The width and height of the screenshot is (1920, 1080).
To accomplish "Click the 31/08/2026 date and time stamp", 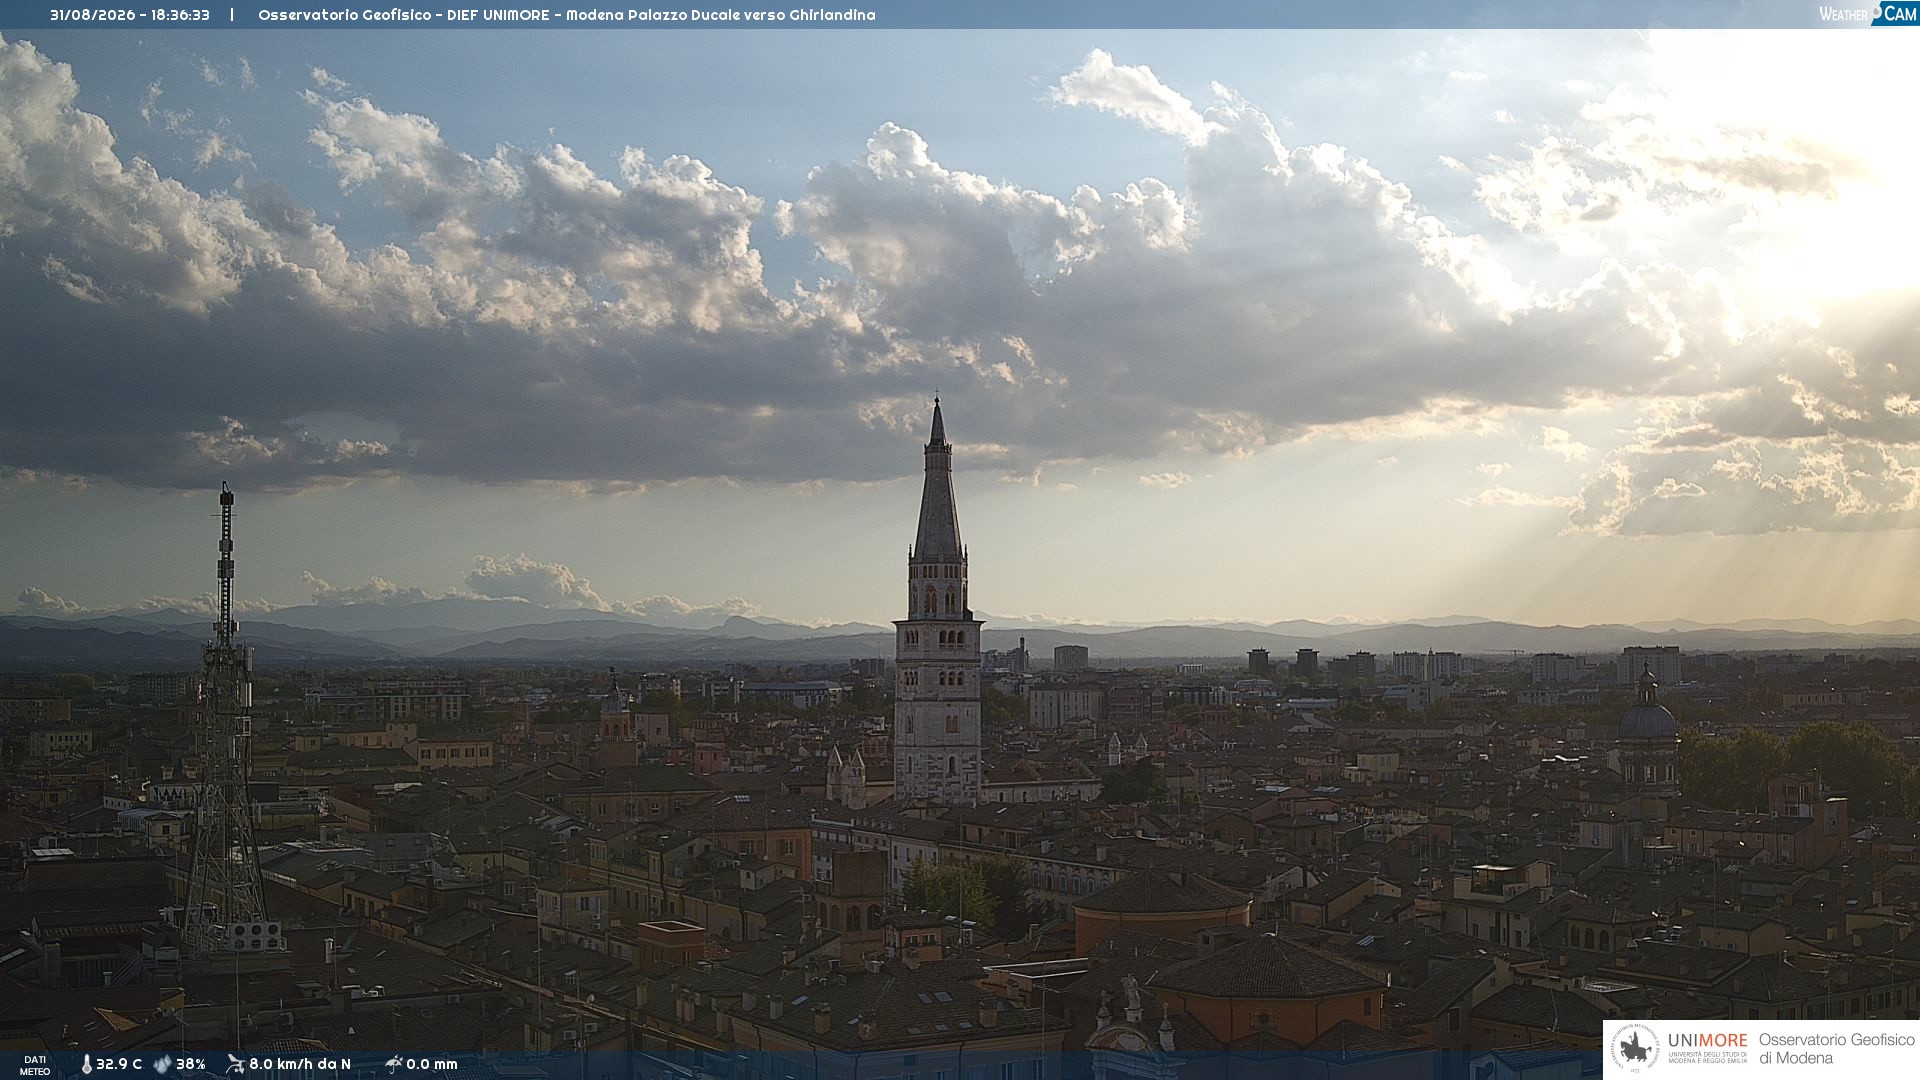I will coord(130,15).
